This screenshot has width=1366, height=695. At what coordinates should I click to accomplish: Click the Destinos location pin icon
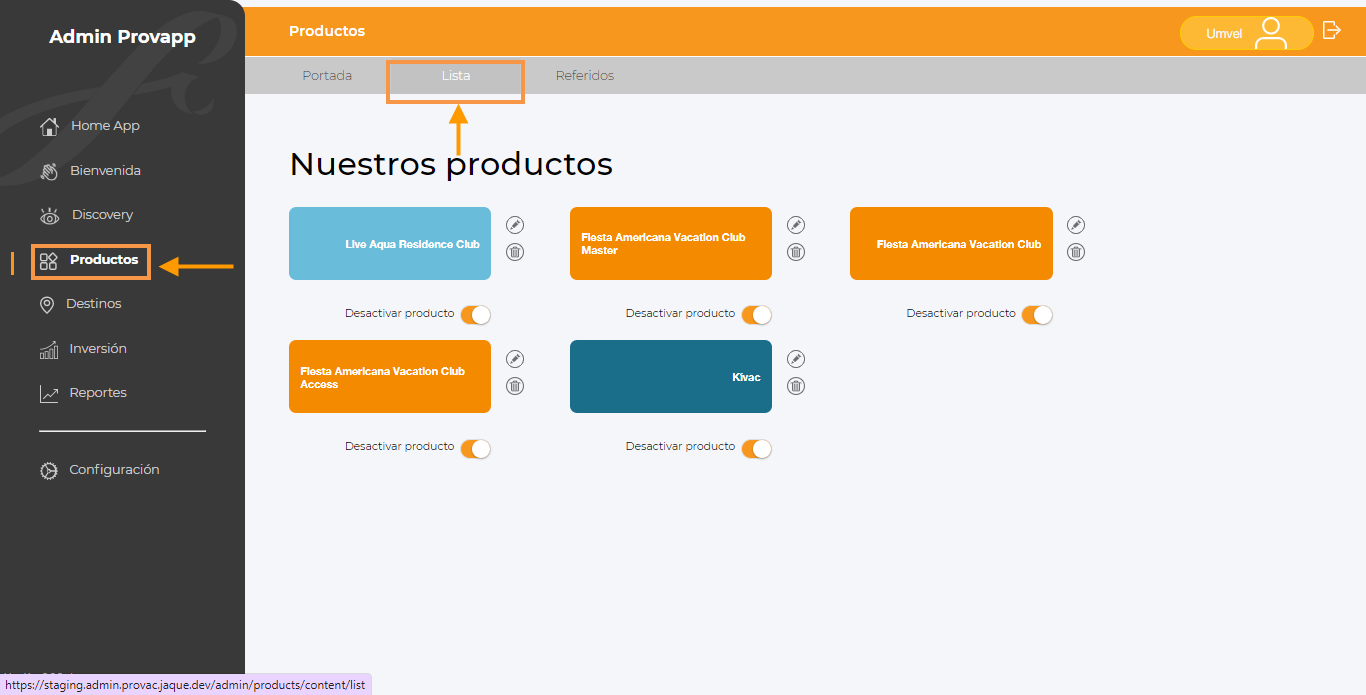47,305
